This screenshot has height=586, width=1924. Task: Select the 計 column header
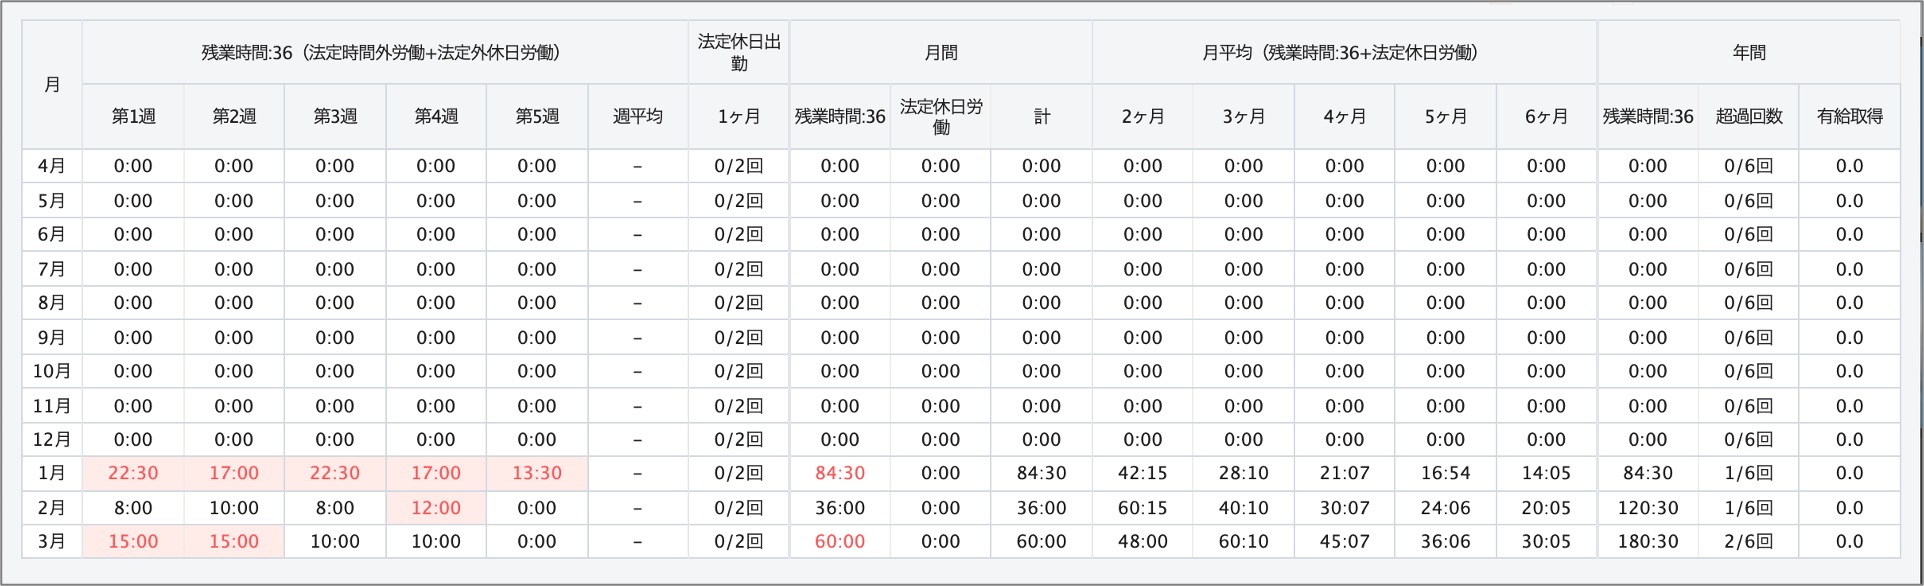[x=1042, y=117]
